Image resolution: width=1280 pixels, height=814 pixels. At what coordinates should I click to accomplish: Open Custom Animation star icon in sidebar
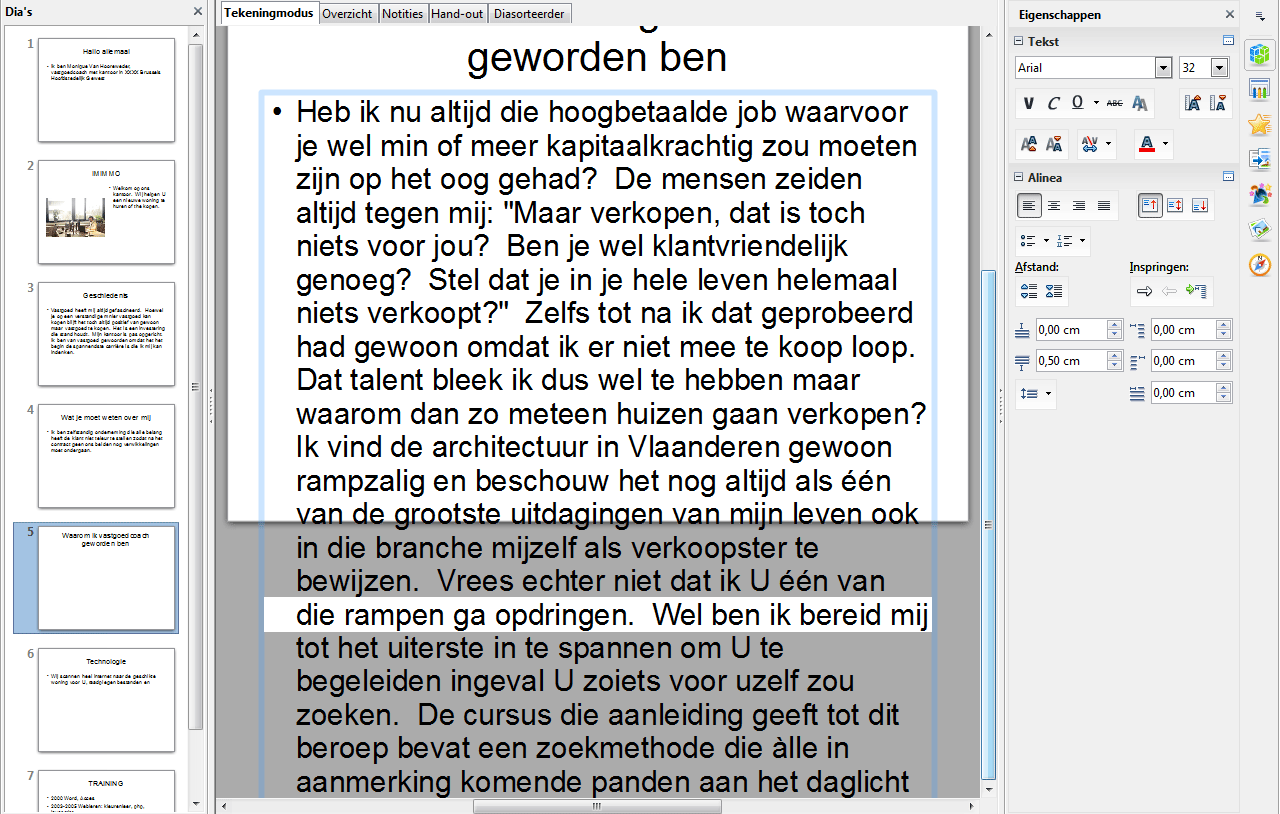coord(1259,125)
